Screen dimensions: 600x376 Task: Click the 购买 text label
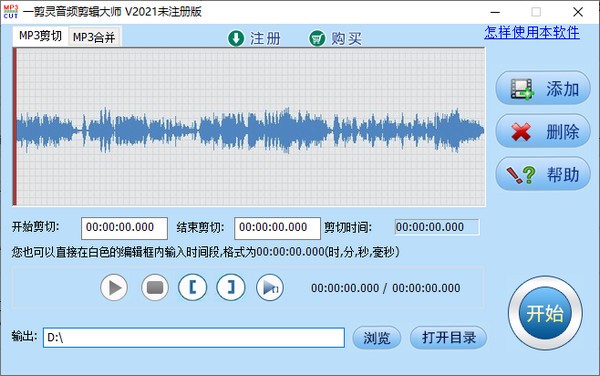point(346,39)
